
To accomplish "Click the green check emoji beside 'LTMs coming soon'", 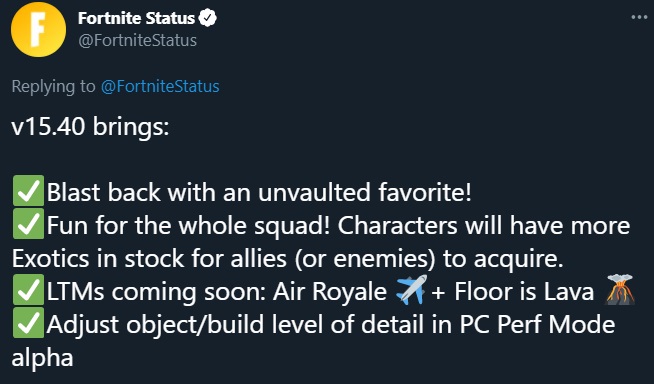I will coord(28,290).
